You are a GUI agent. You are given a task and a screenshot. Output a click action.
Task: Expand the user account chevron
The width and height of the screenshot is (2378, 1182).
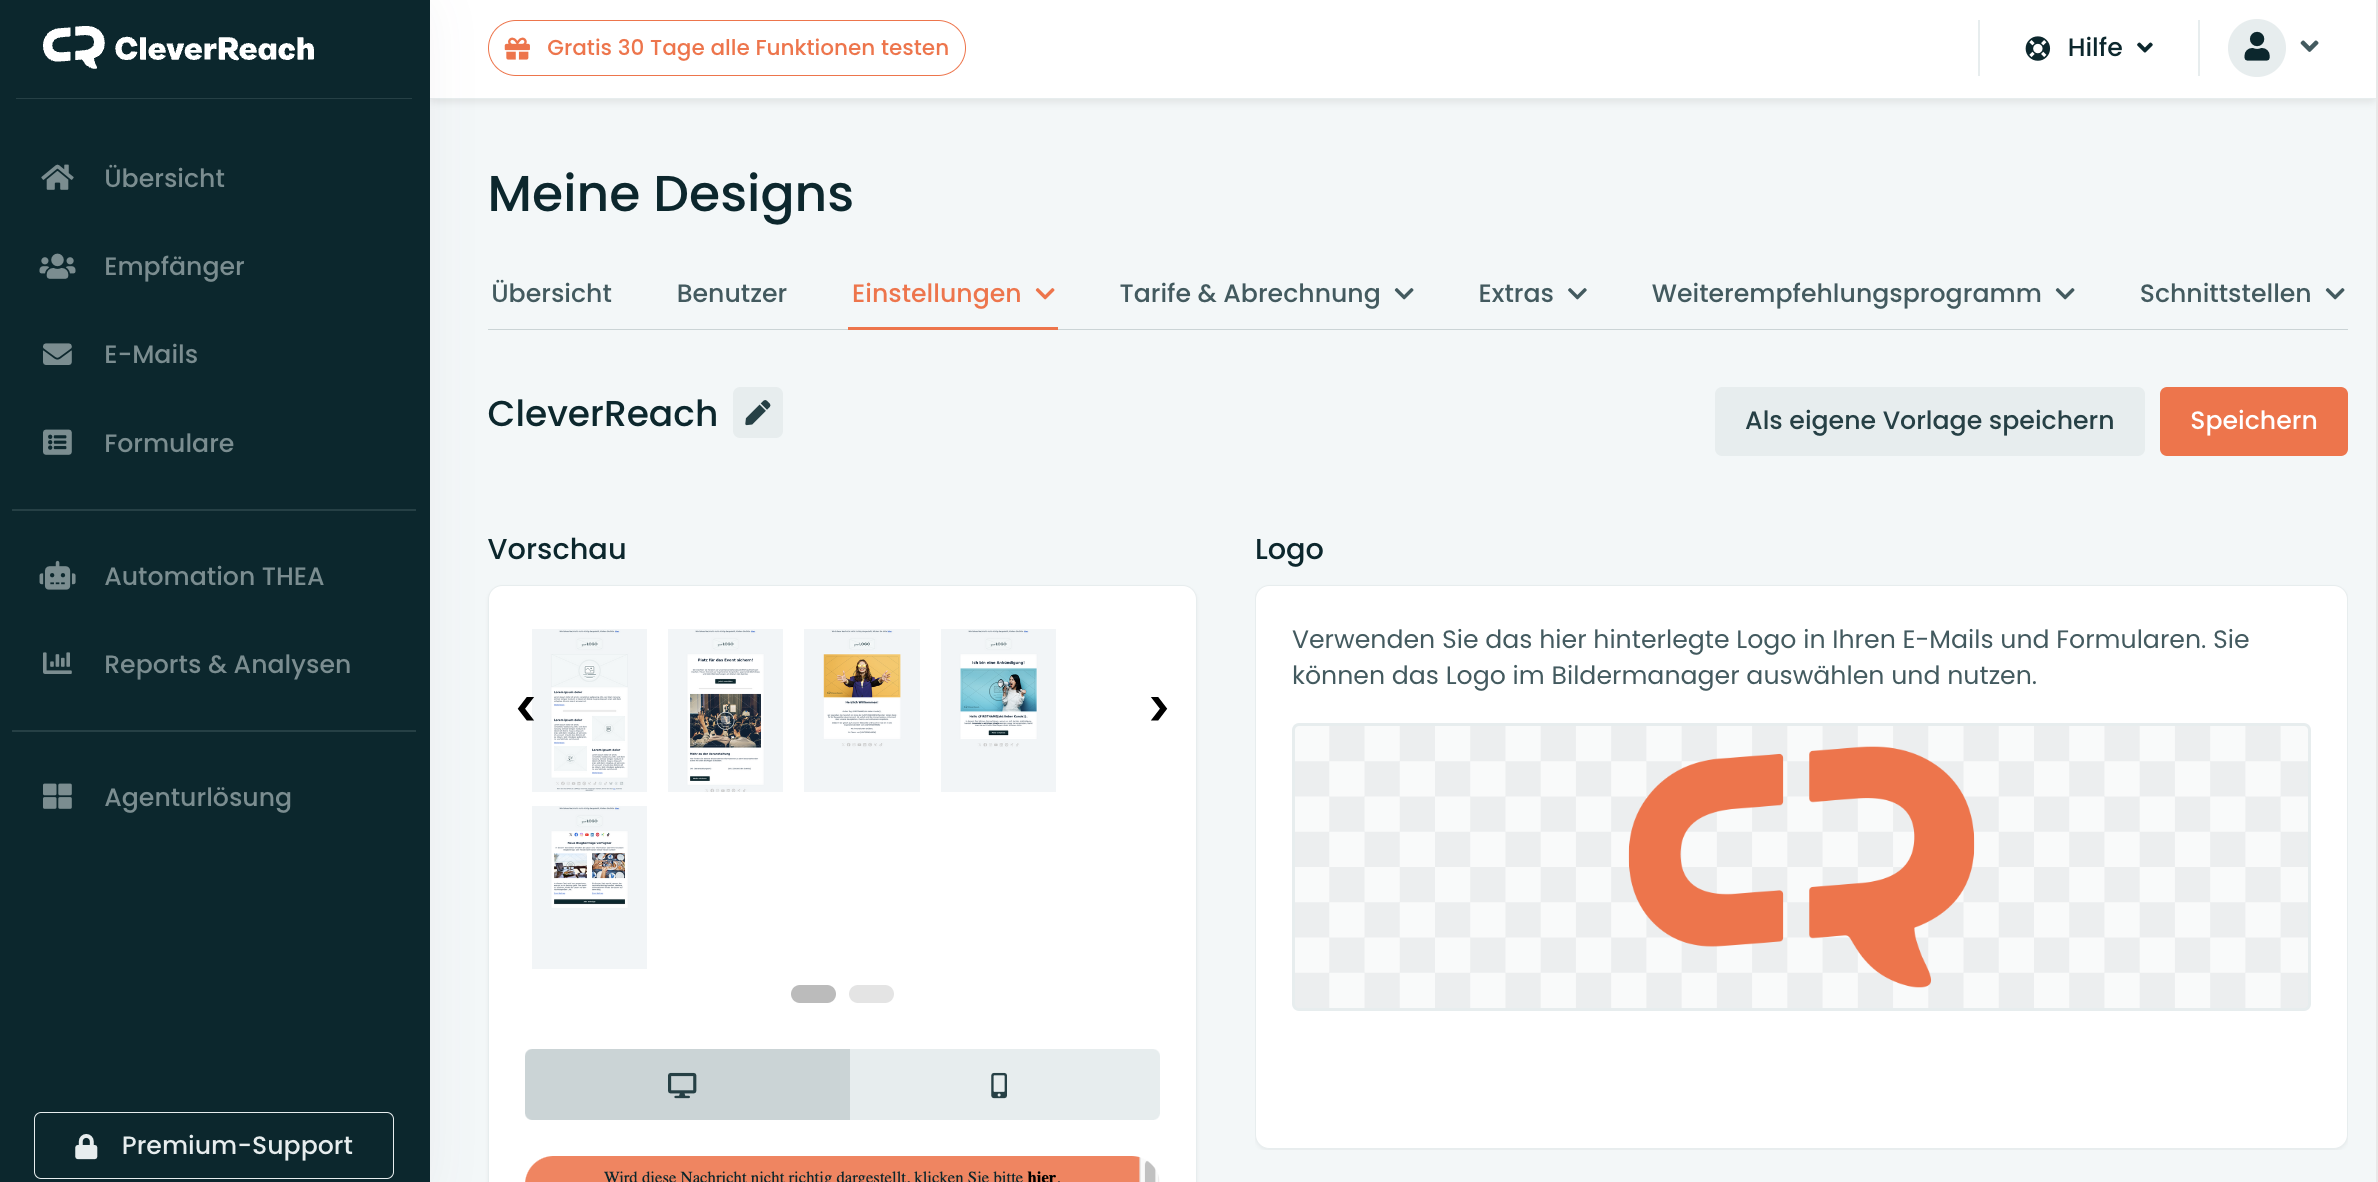point(2309,46)
